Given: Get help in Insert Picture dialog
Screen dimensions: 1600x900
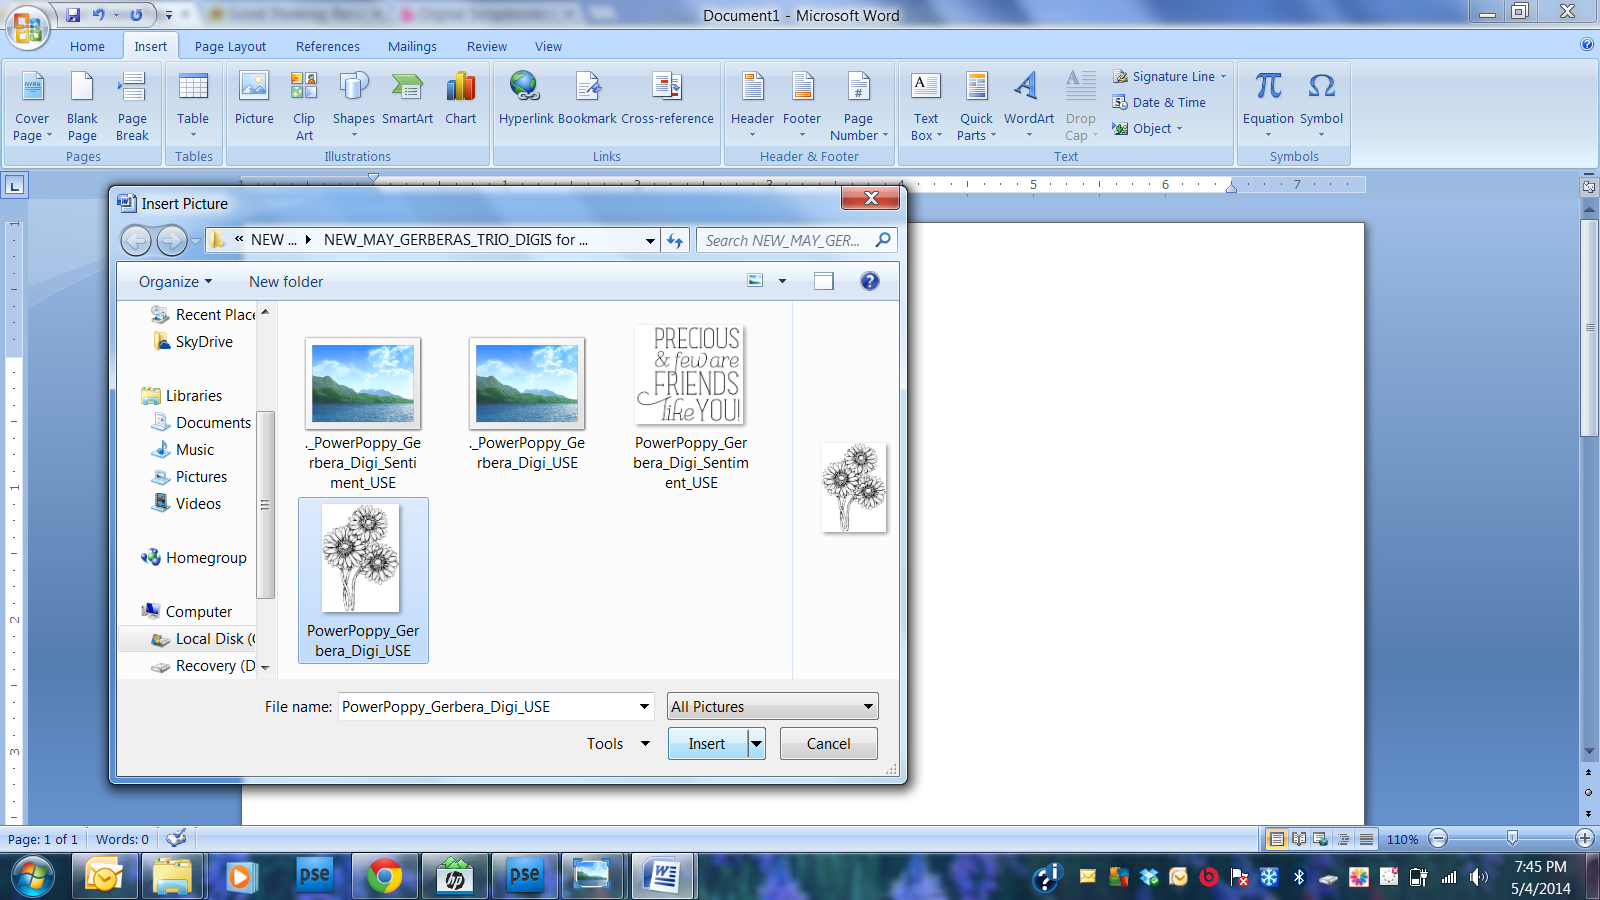Looking at the screenshot, I should [x=870, y=281].
